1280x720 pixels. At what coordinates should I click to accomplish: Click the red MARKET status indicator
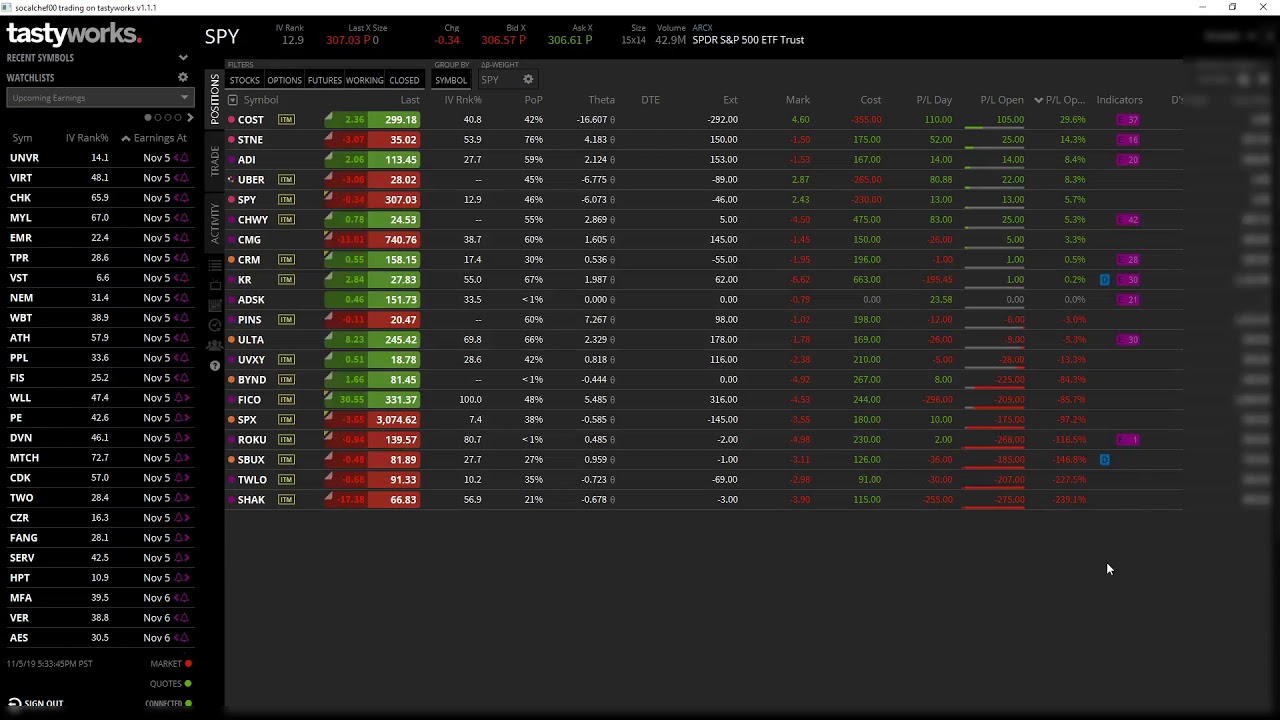click(188, 664)
